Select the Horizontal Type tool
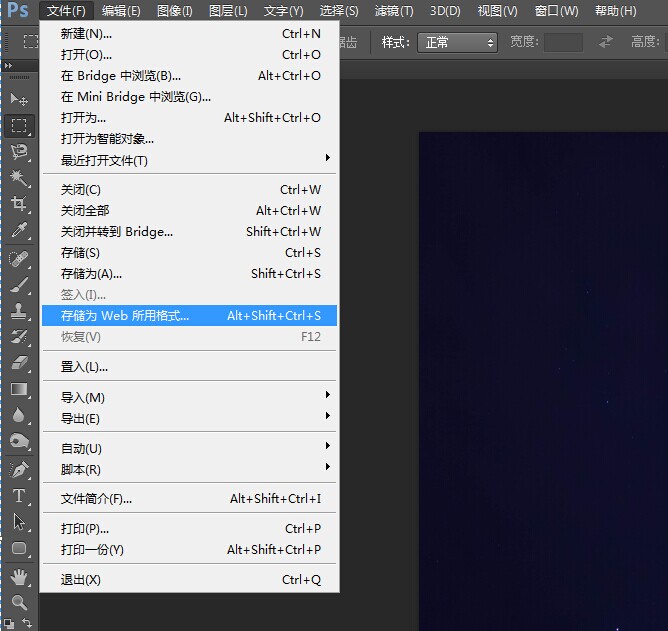Screen dimensions: 668x631 [x=19, y=496]
